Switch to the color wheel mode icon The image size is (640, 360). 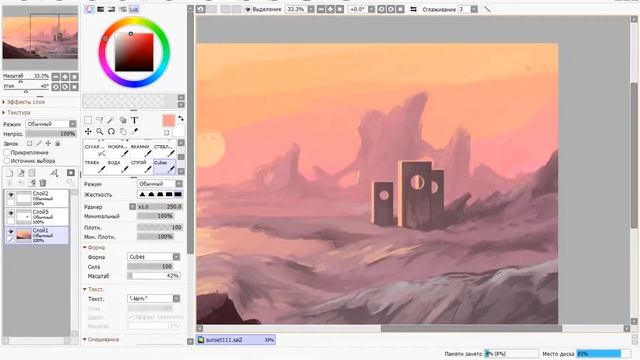[89, 9]
